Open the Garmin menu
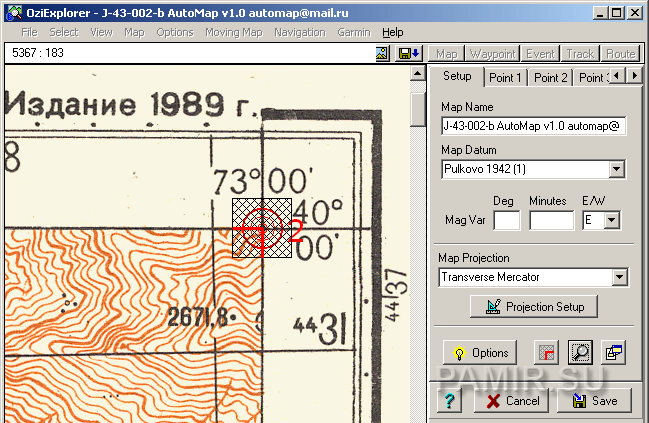This screenshot has width=649, height=423. coord(354,32)
